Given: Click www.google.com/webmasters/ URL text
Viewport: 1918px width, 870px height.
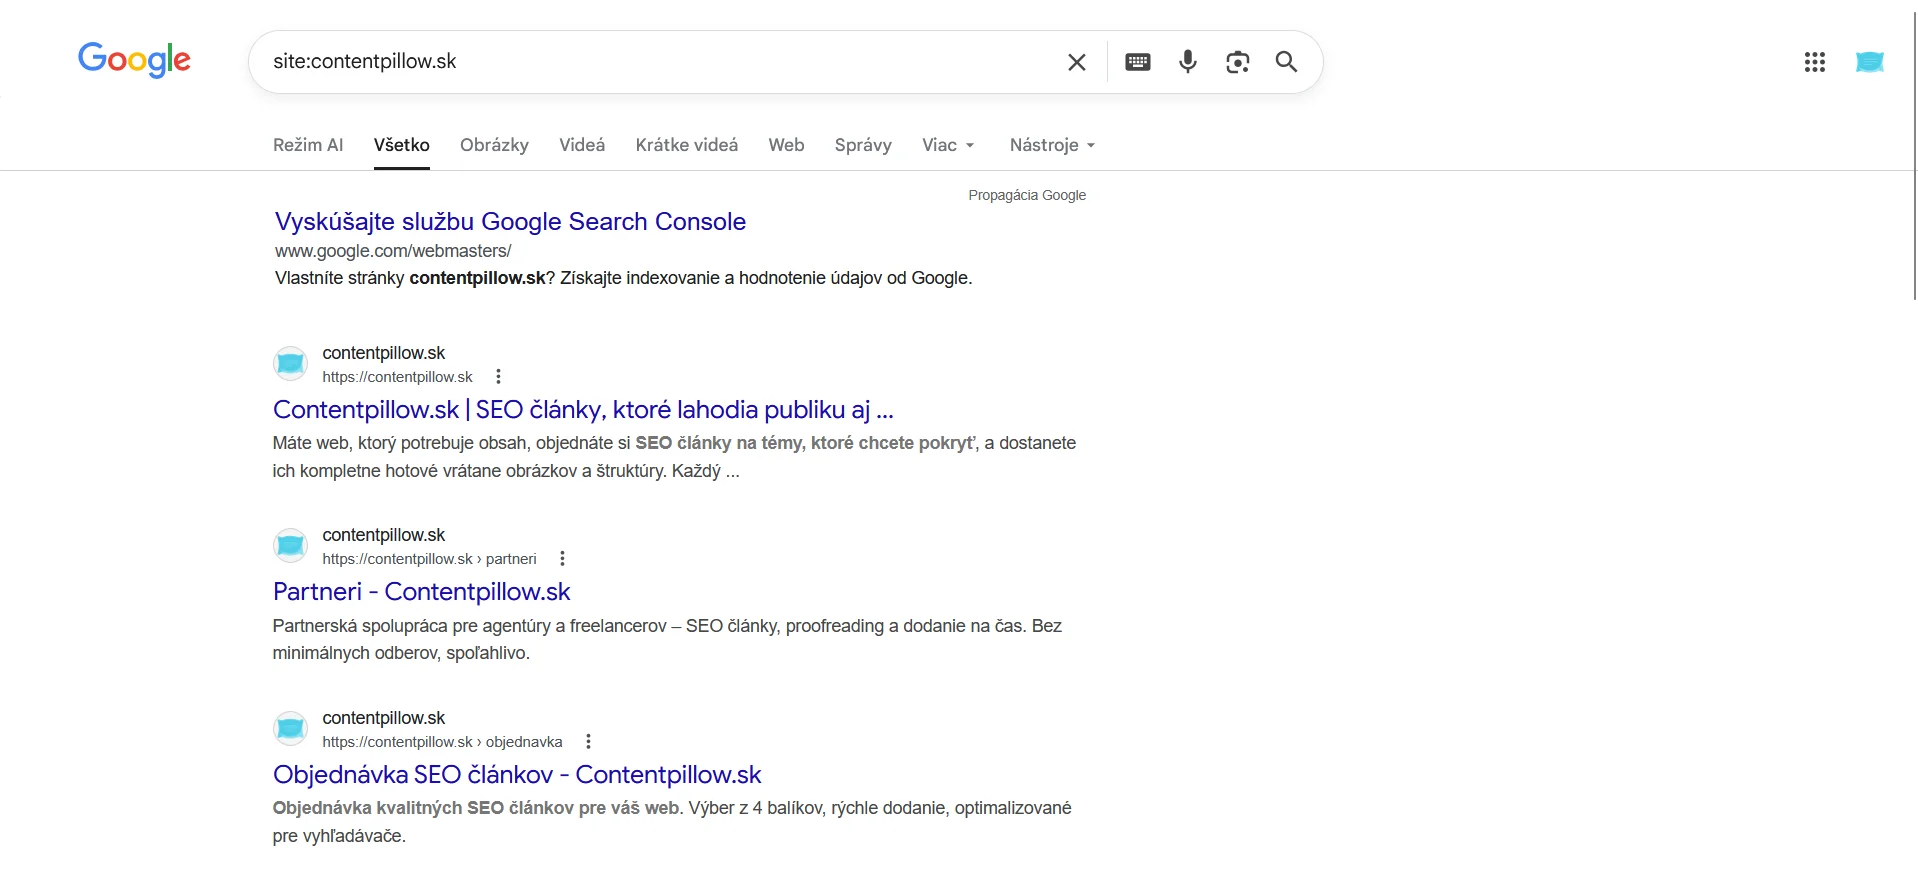Looking at the screenshot, I should coord(393,251).
